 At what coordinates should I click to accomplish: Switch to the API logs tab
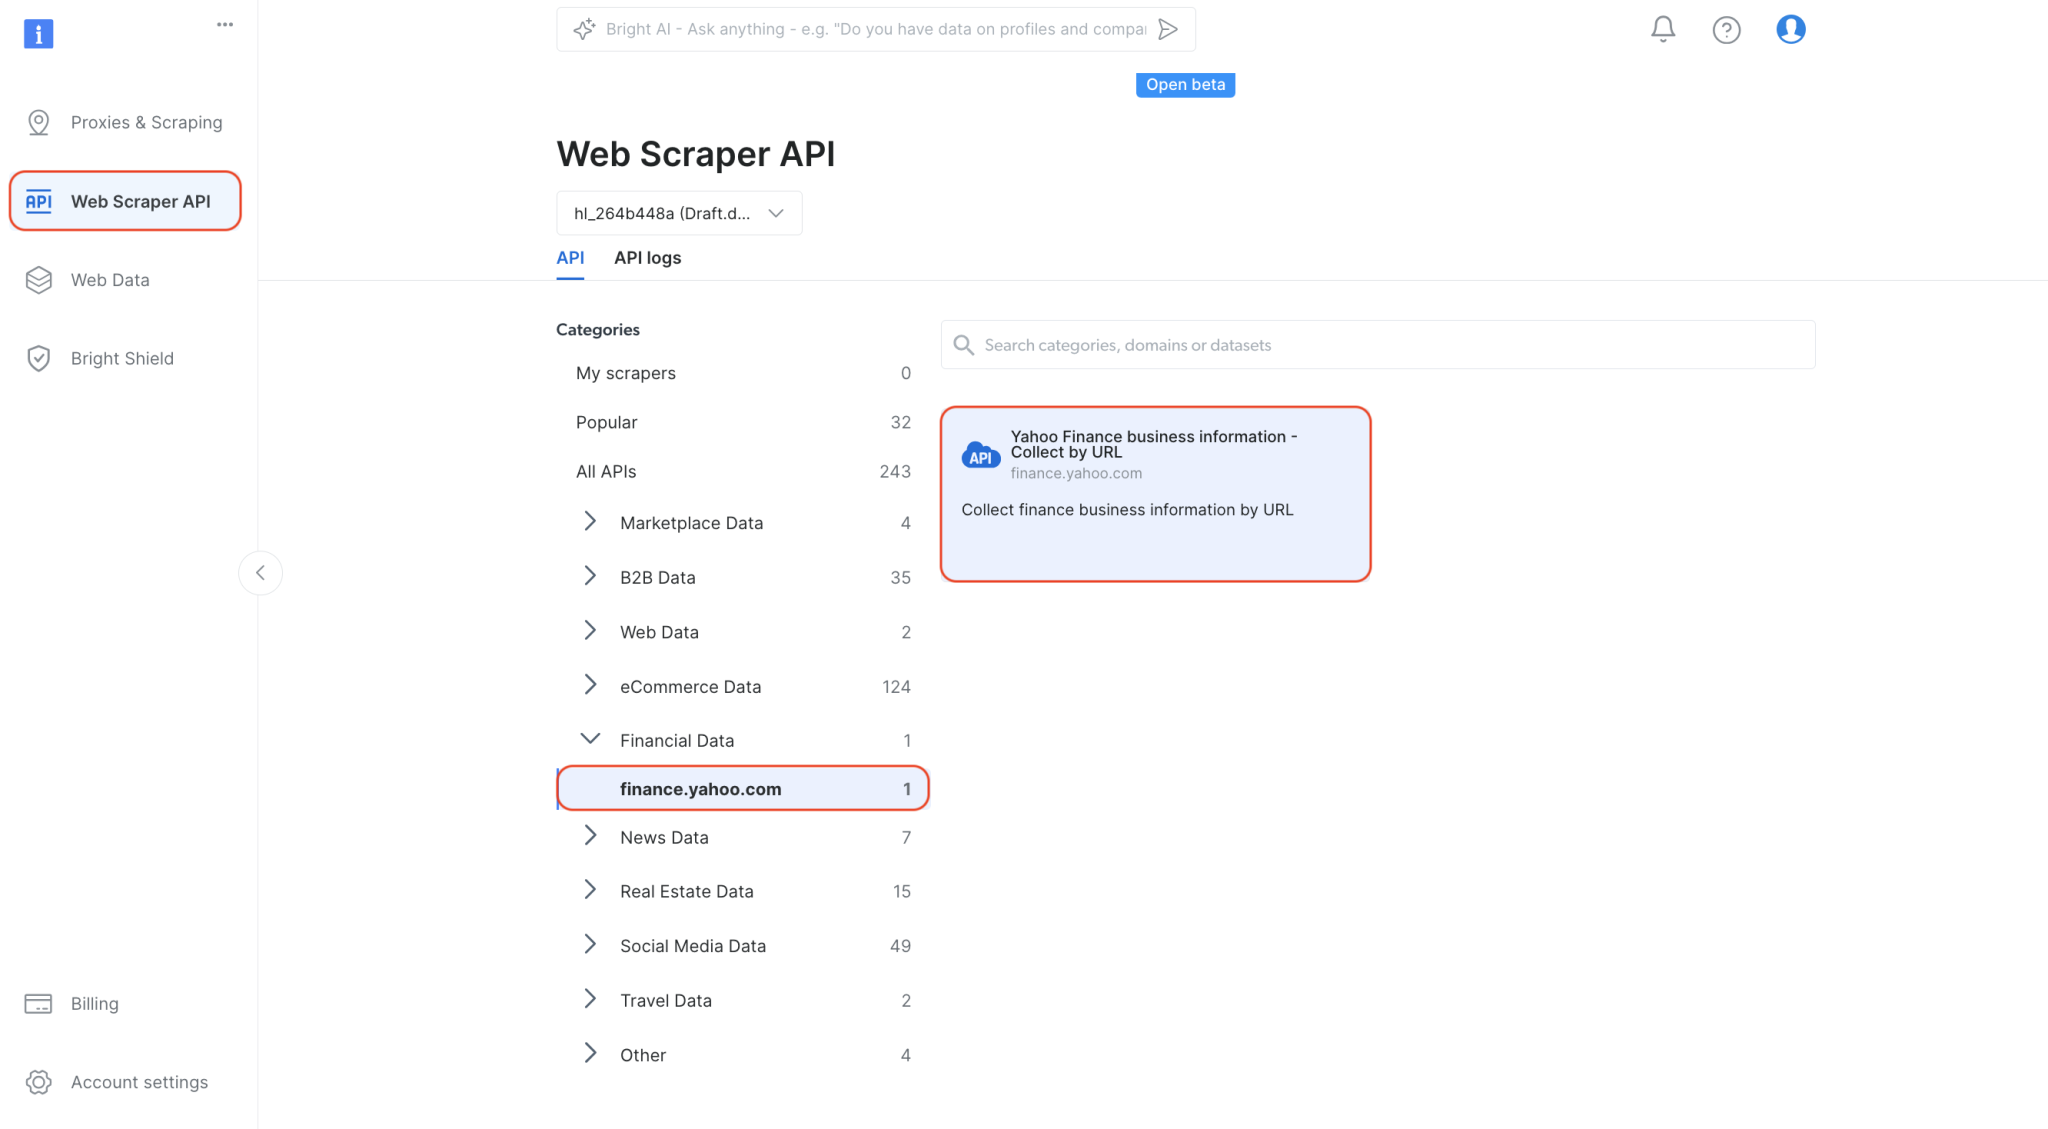pos(647,258)
